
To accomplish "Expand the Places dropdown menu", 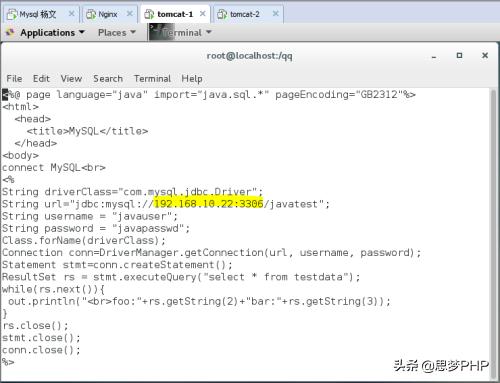I will click(x=117, y=32).
